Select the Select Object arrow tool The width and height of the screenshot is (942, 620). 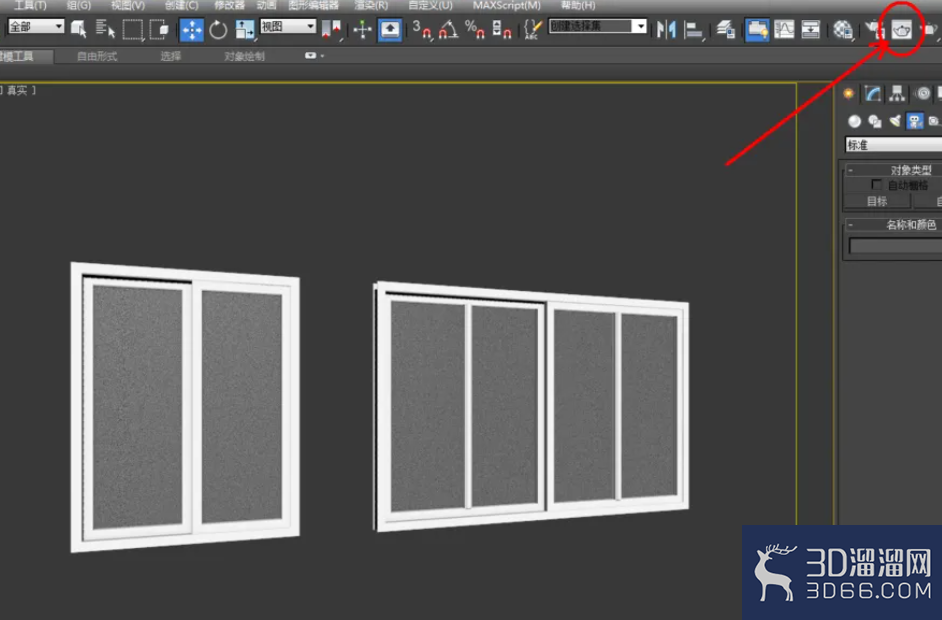[78, 29]
